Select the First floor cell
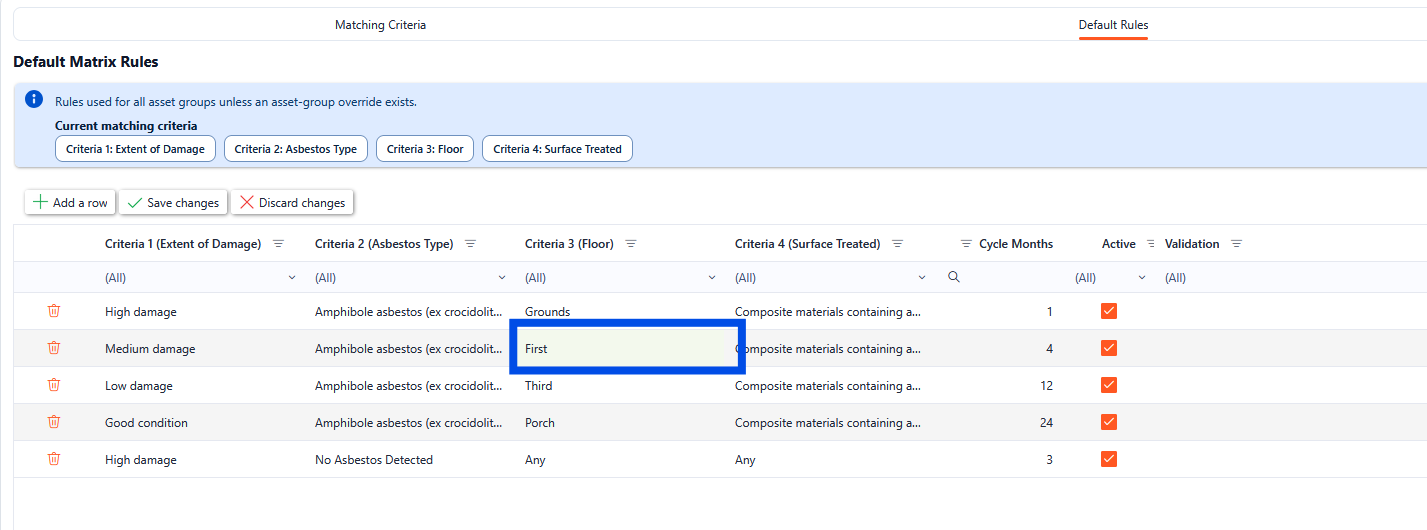The image size is (1427, 530). point(625,349)
